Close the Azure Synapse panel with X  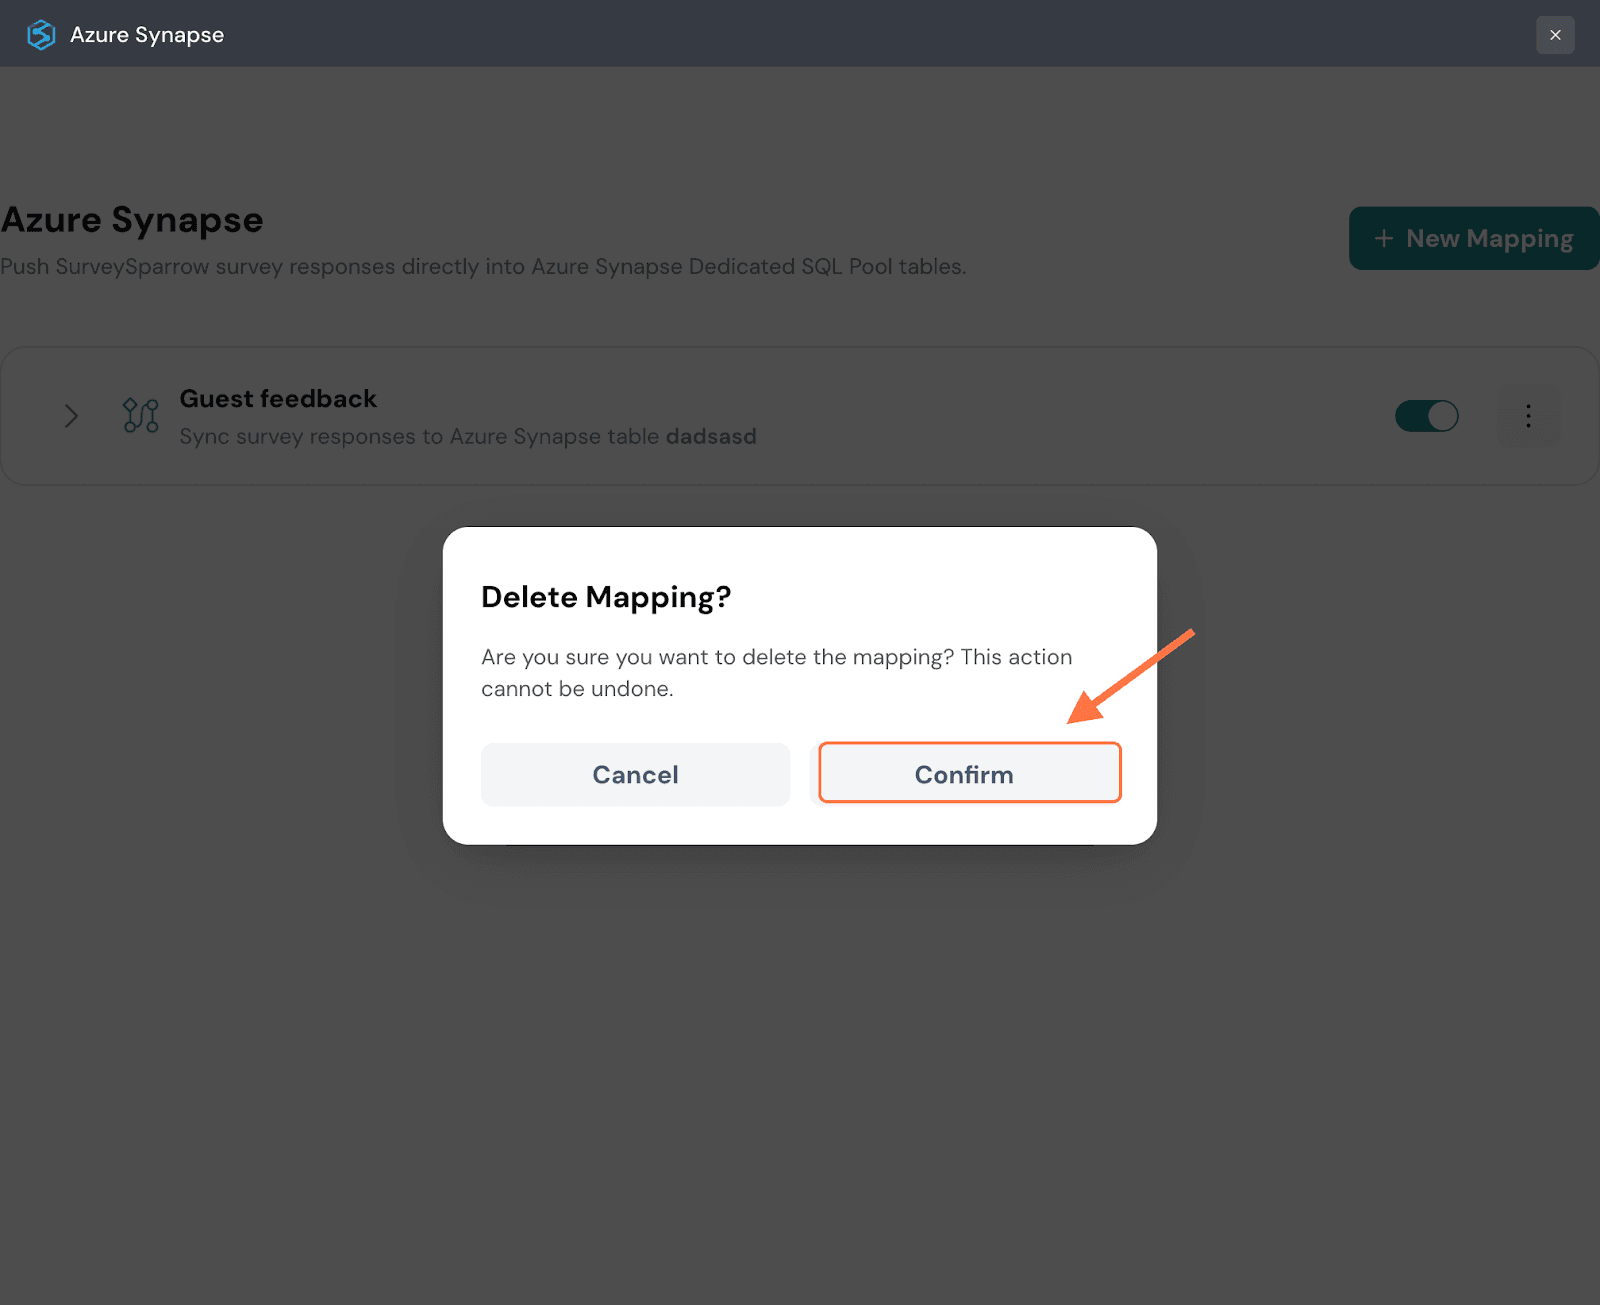pyautogui.click(x=1555, y=35)
